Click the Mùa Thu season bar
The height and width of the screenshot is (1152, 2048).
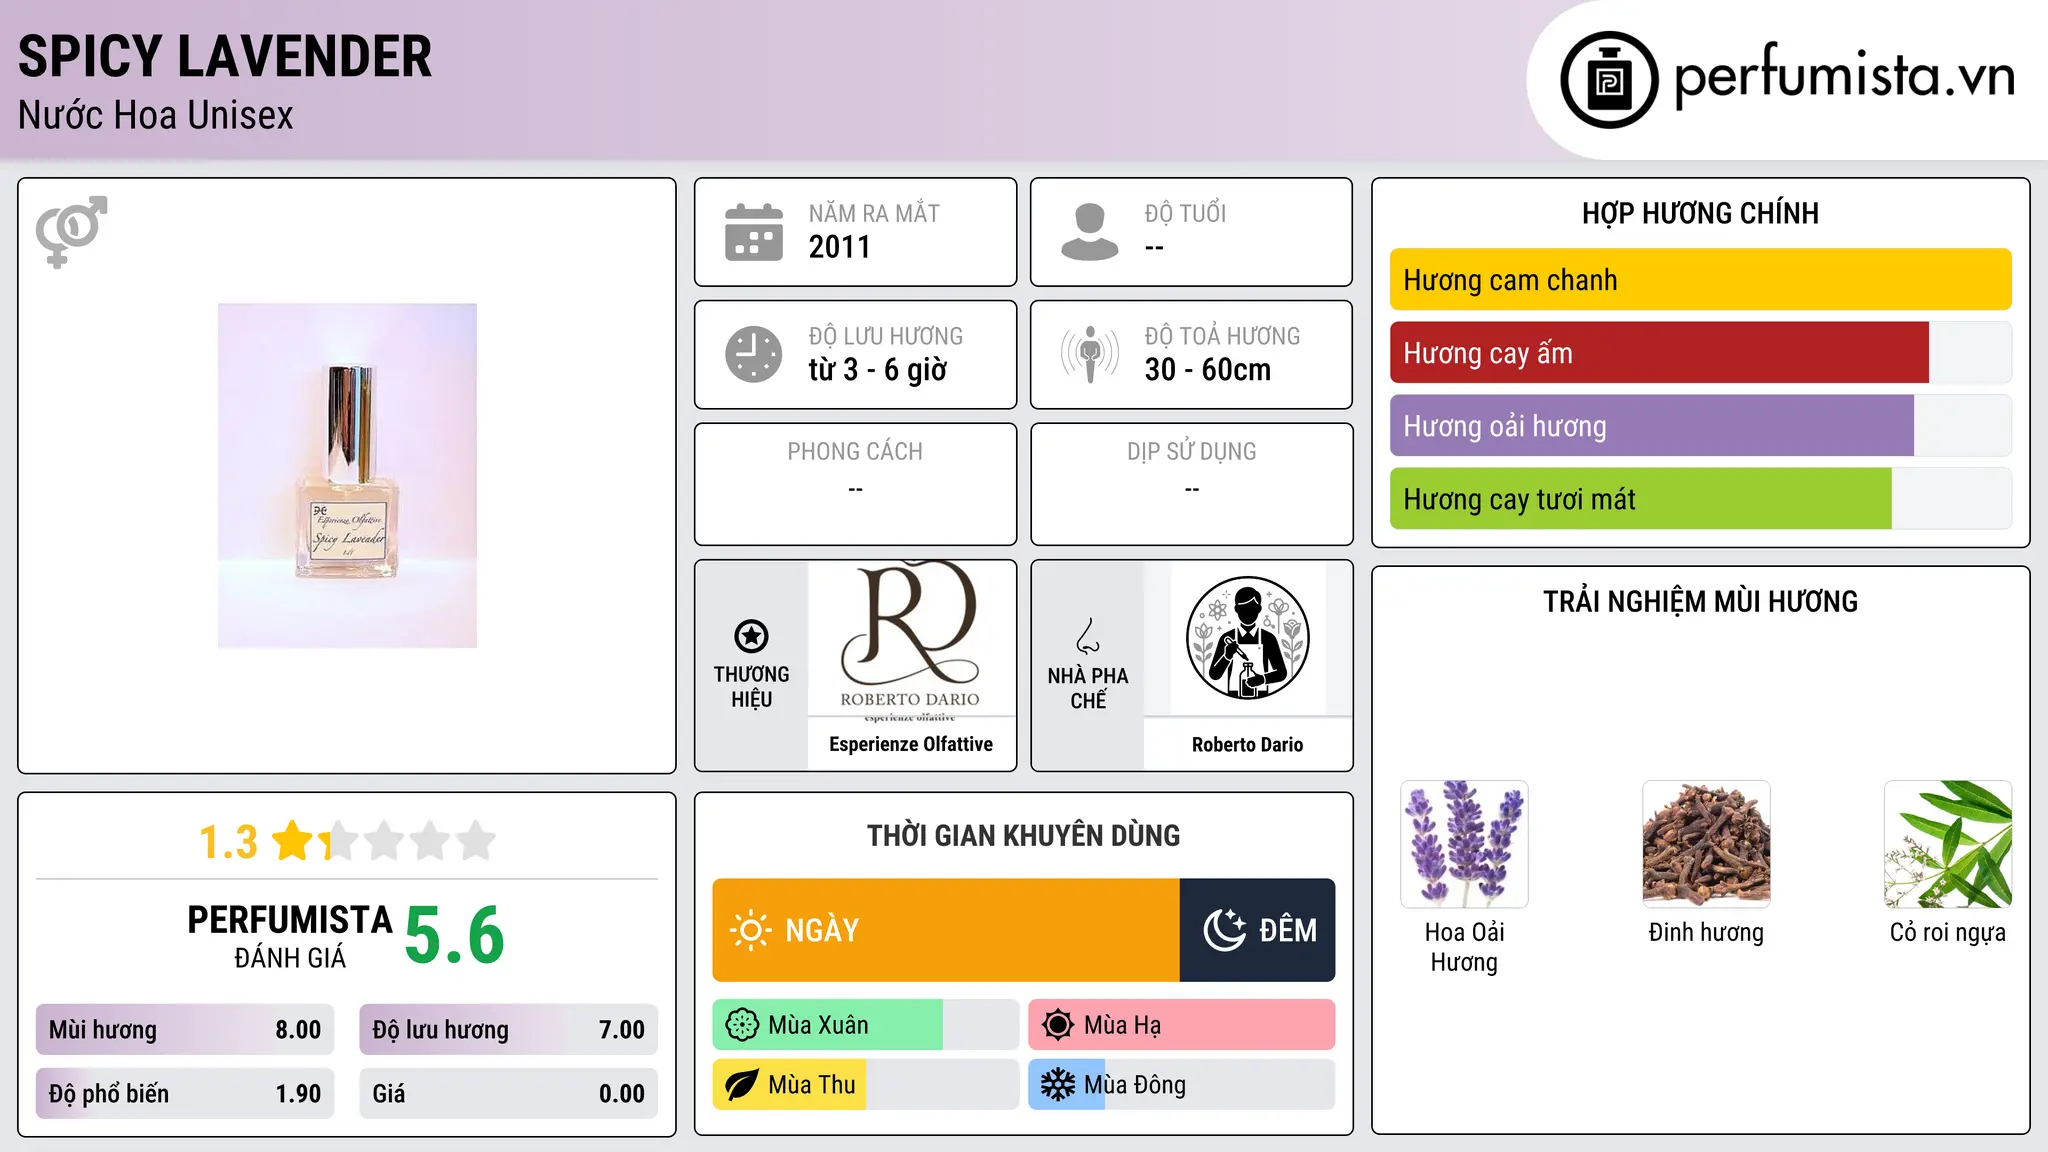866,1085
